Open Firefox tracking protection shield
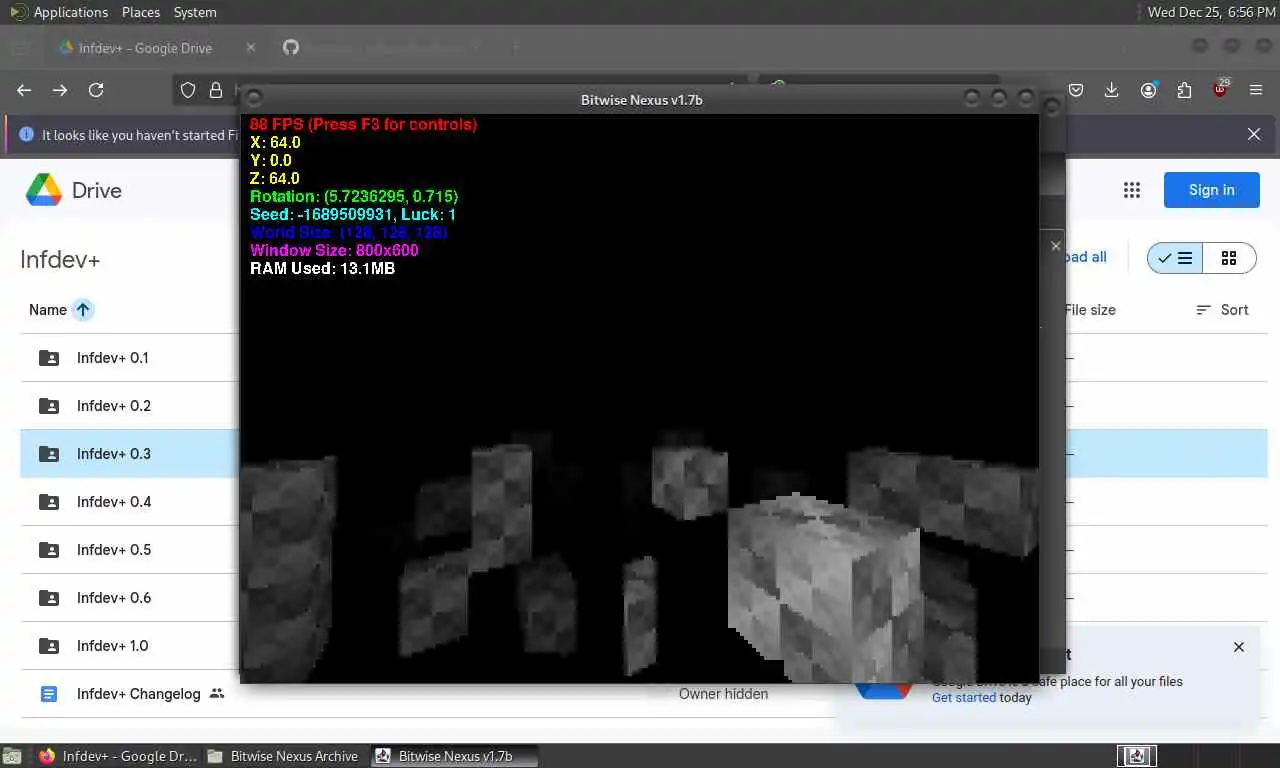The image size is (1280, 768). 188,90
